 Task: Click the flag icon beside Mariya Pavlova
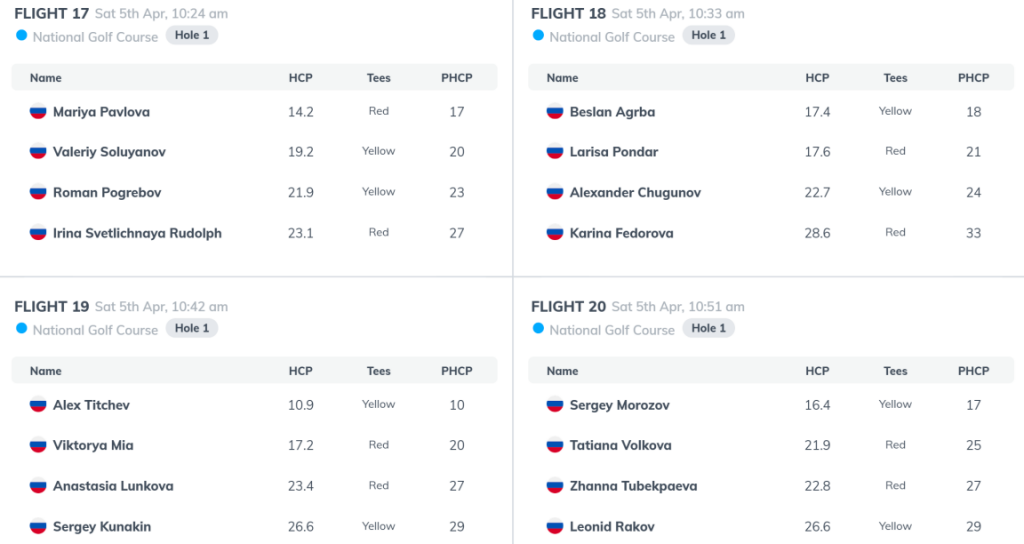[38, 112]
